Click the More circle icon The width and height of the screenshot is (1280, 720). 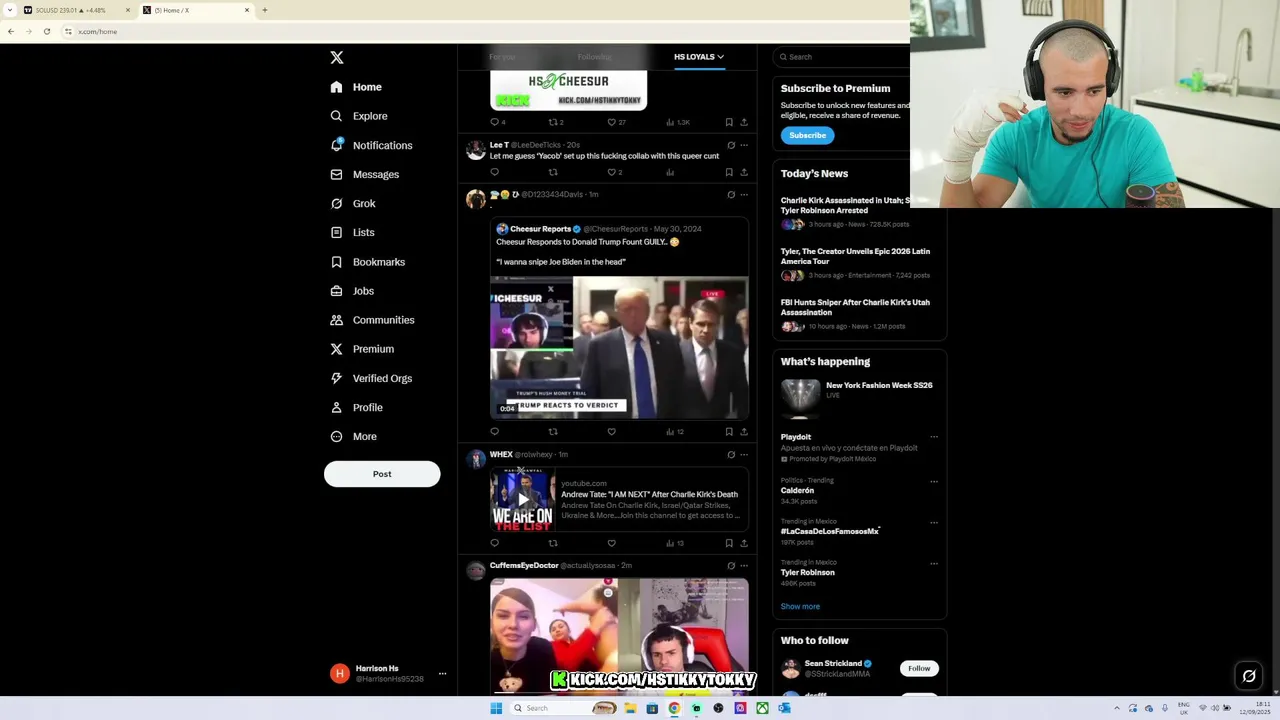click(336, 436)
